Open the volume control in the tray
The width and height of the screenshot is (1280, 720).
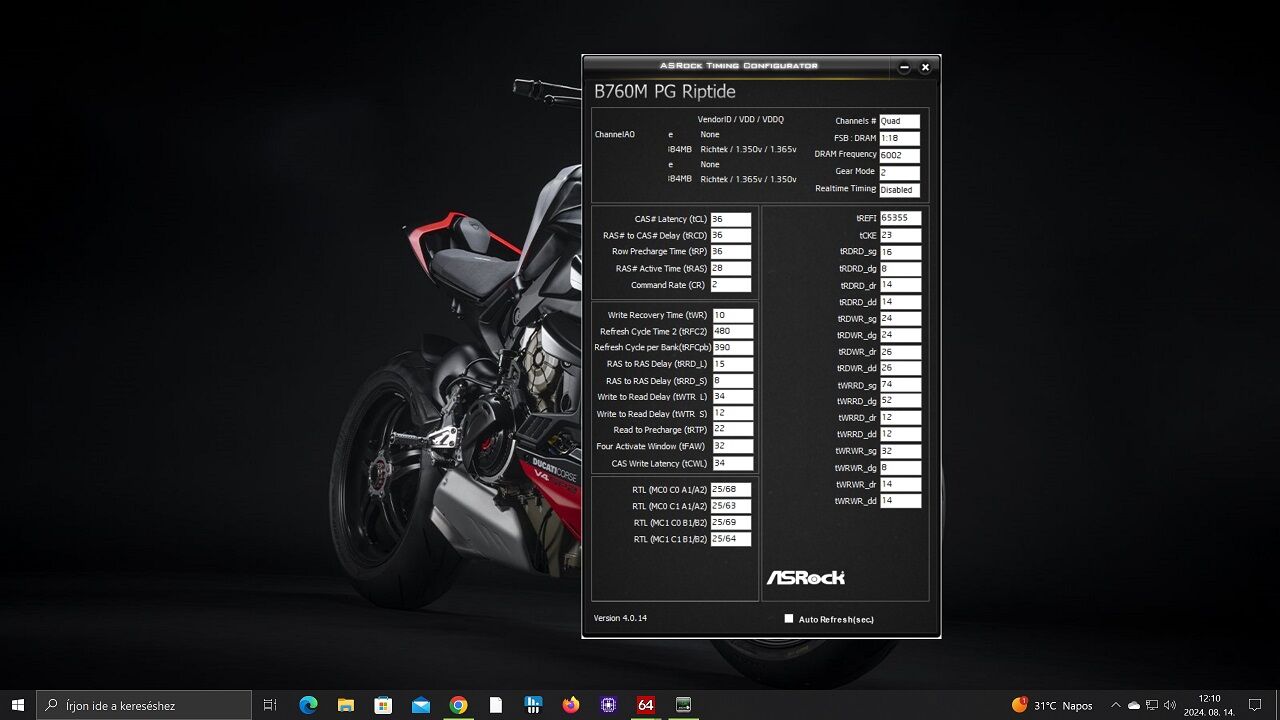click(x=1170, y=705)
